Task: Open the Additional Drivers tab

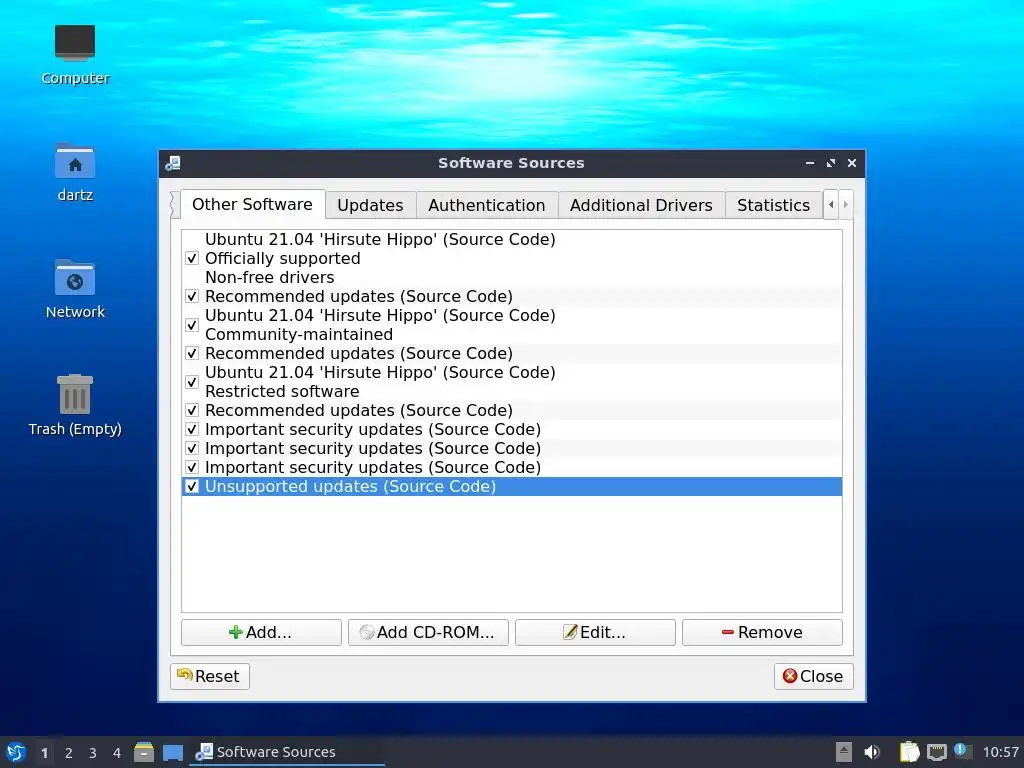Action: [641, 205]
